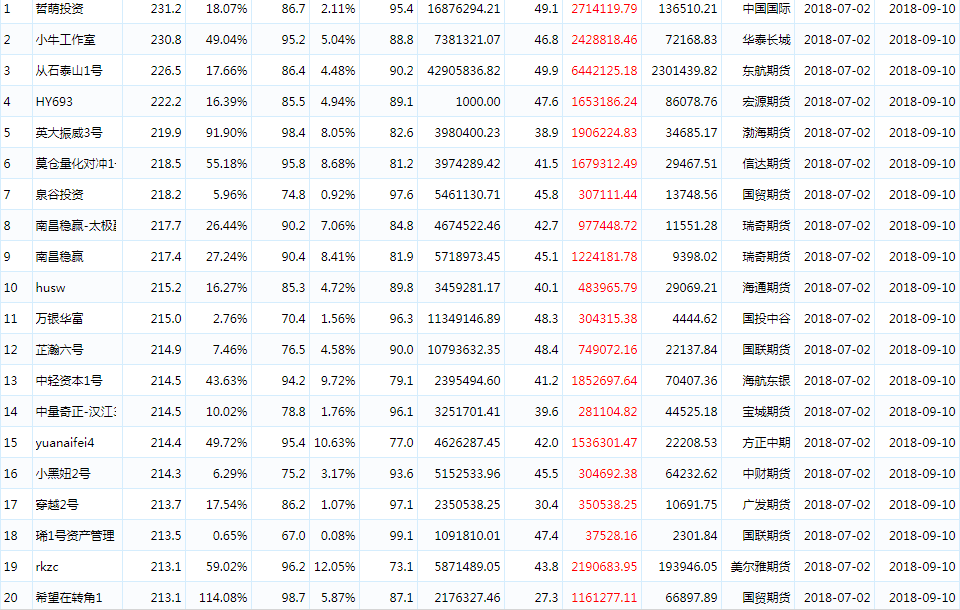960x610 pixels.
Task: Select the 莫仓量化对冲1 row name
Action: 76,164
